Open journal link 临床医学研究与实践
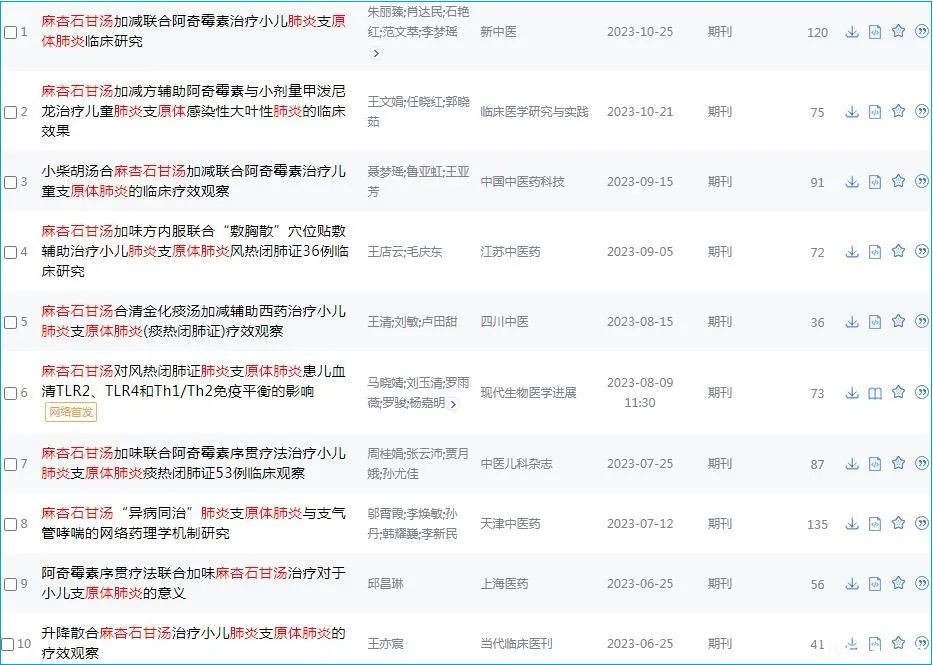The image size is (933, 665). 534,112
